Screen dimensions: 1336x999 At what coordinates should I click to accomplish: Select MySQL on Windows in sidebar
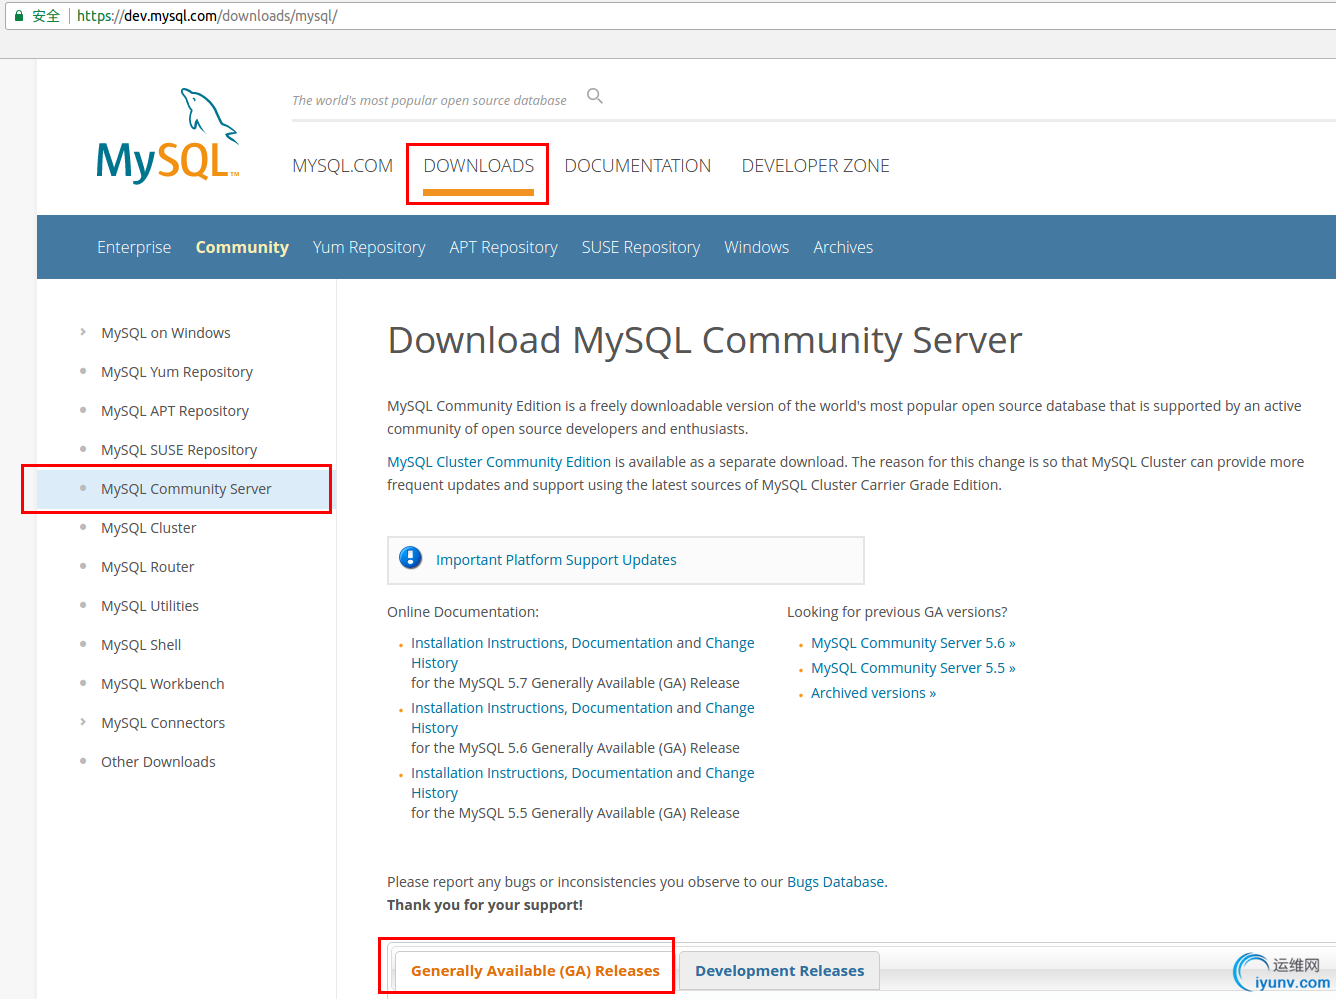(166, 333)
